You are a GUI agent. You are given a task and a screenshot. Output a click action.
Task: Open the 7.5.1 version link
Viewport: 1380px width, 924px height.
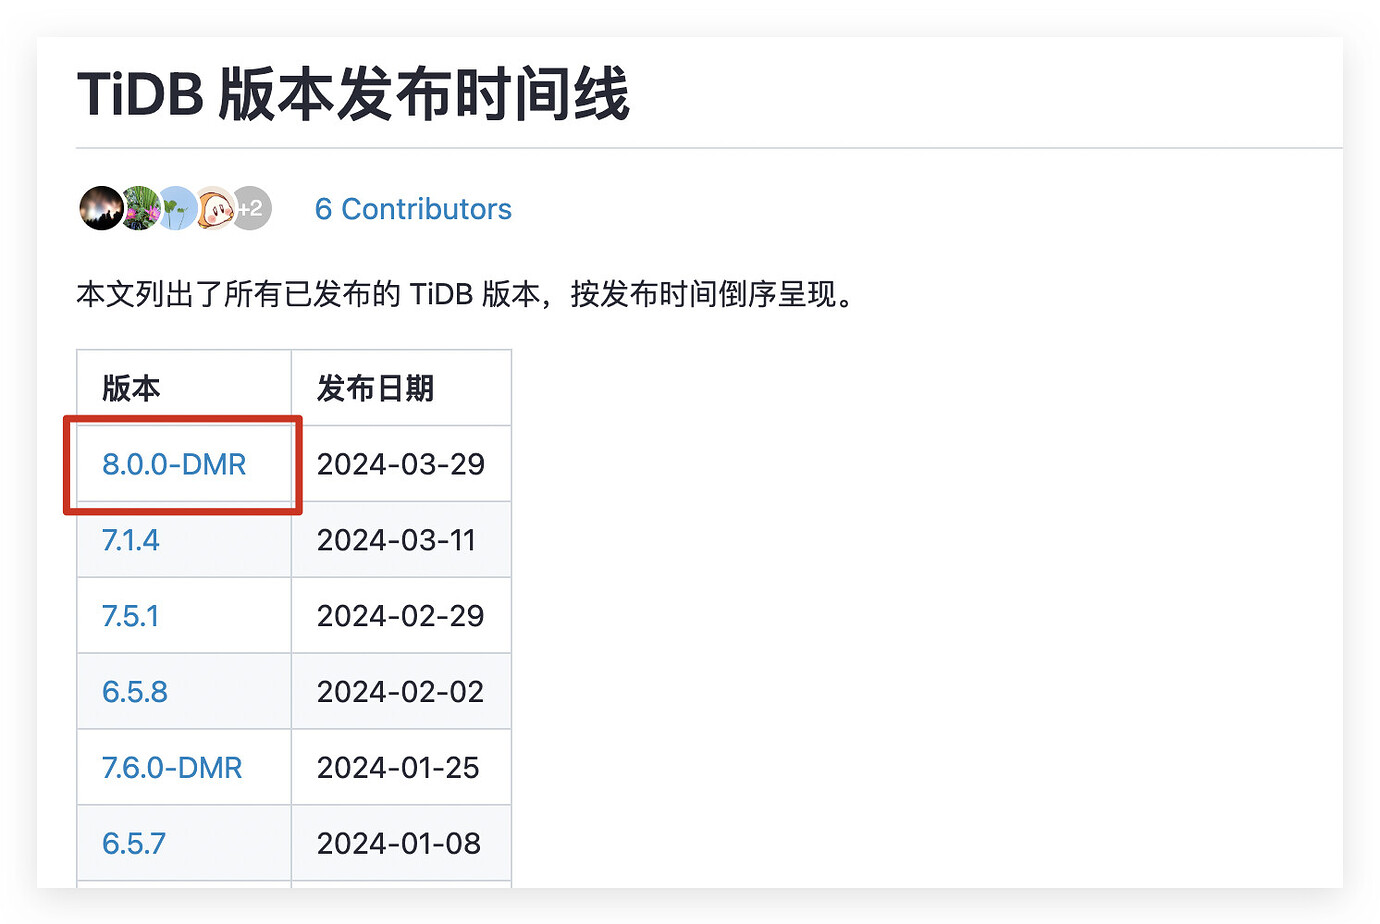130,616
